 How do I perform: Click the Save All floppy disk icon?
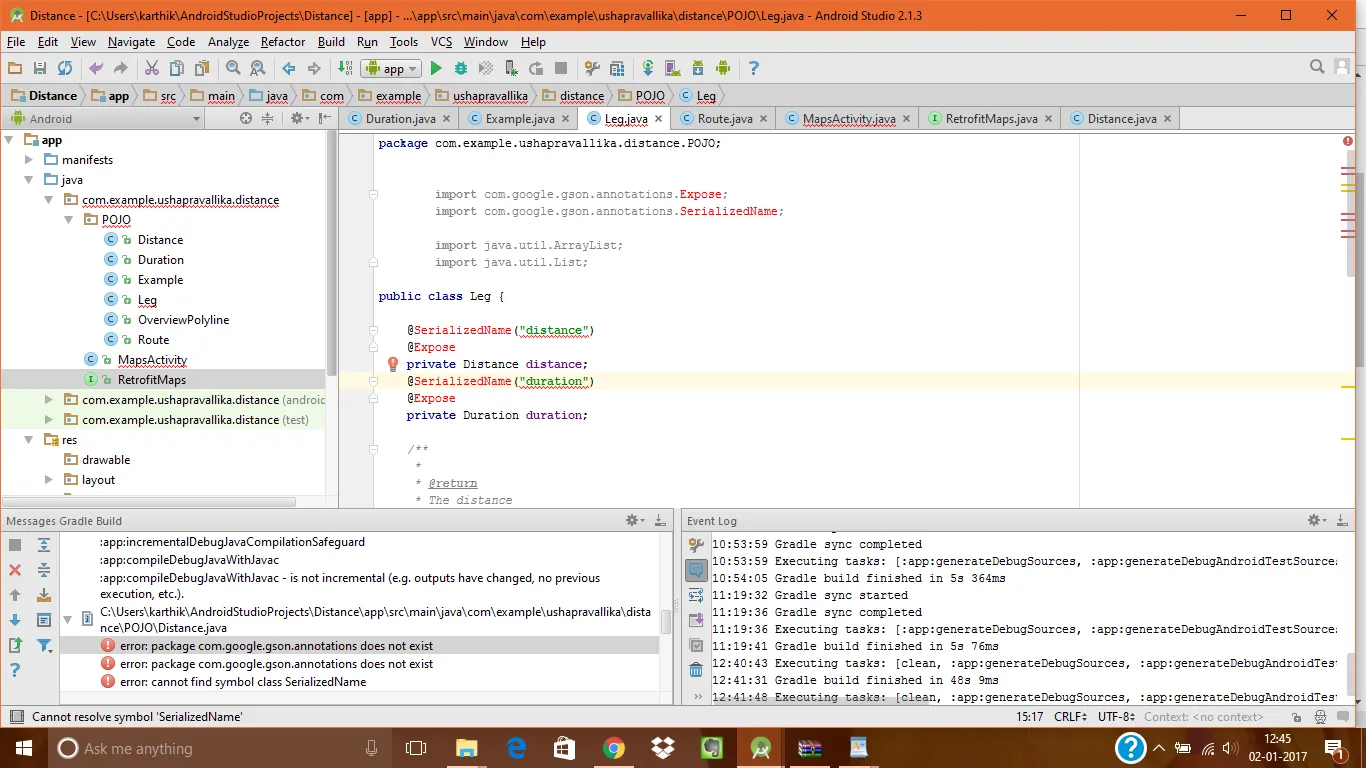click(x=40, y=68)
